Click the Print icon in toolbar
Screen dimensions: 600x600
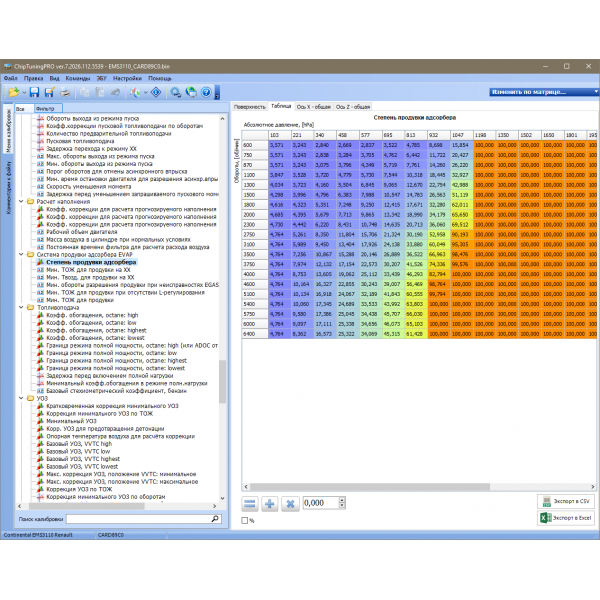pyautogui.click(x=63, y=91)
